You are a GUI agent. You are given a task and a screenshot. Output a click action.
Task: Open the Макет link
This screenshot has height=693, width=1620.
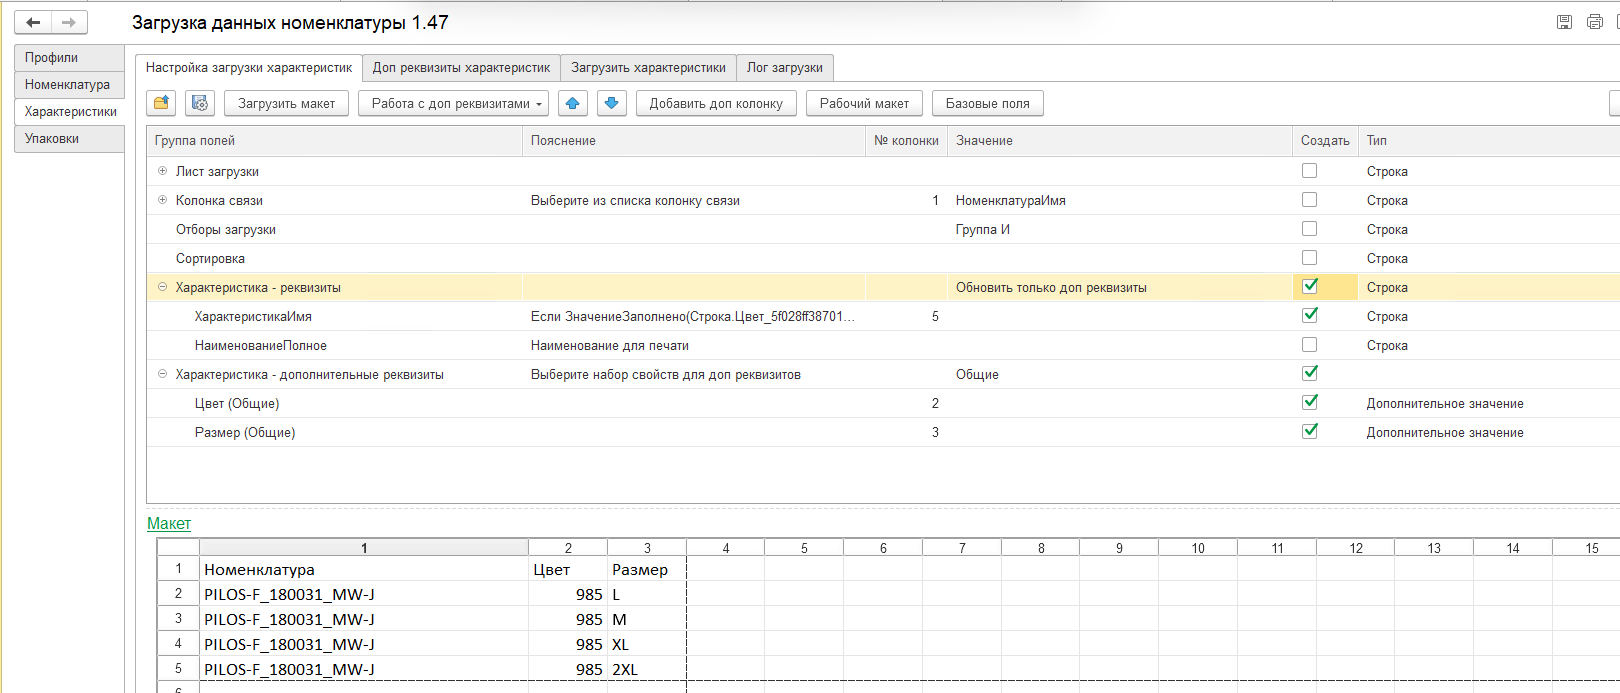click(168, 523)
